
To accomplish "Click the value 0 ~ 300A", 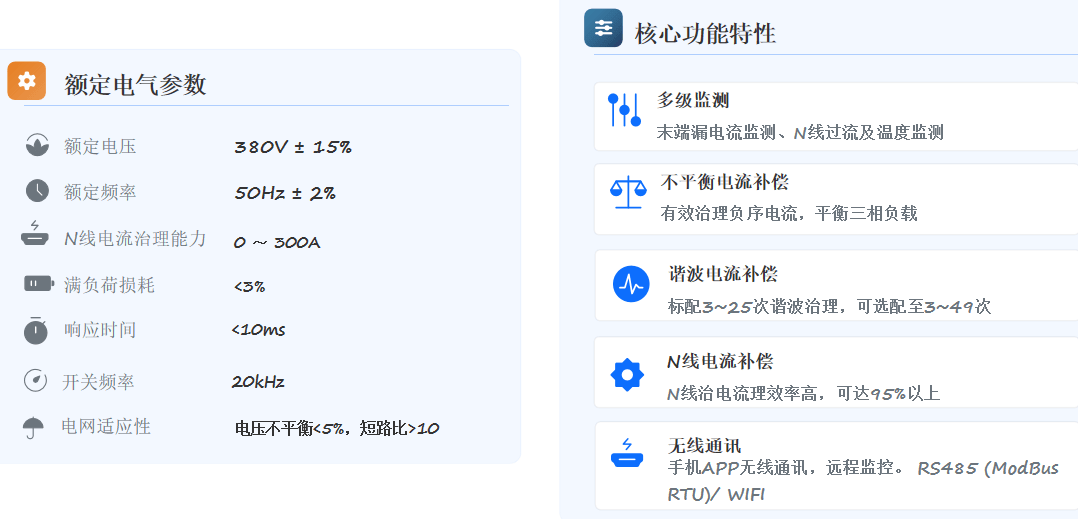I will [276, 243].
